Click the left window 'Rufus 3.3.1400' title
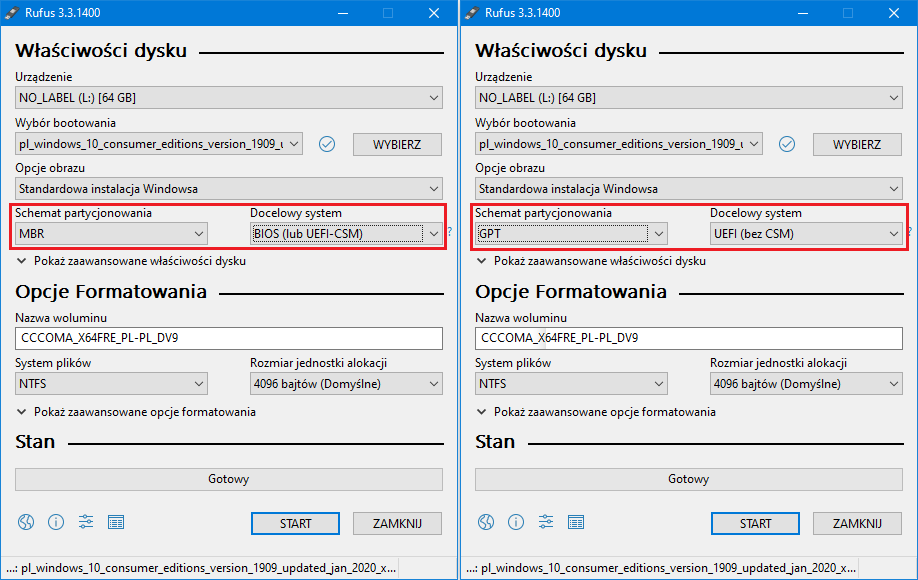The height and width of the screenshot is (580, 918). [63, 13]
